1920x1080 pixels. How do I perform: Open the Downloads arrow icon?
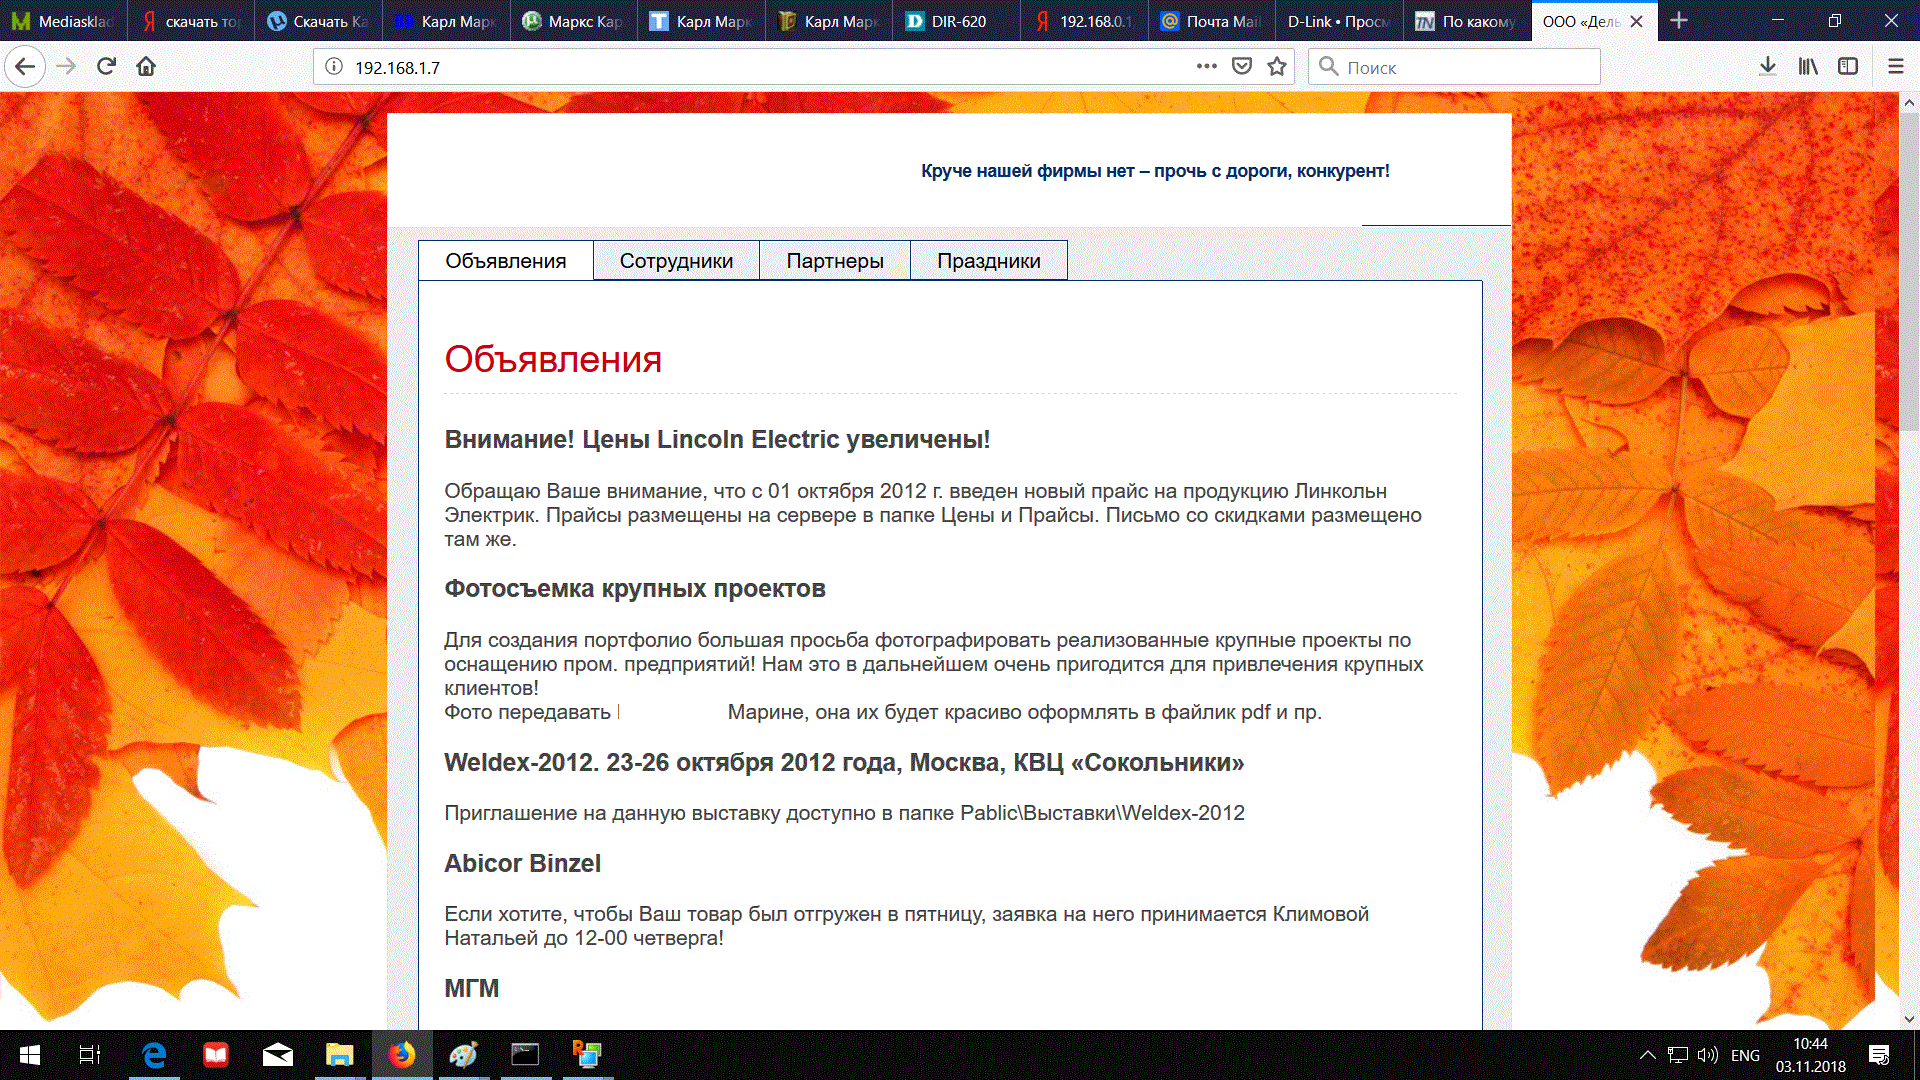point(1768,67)
